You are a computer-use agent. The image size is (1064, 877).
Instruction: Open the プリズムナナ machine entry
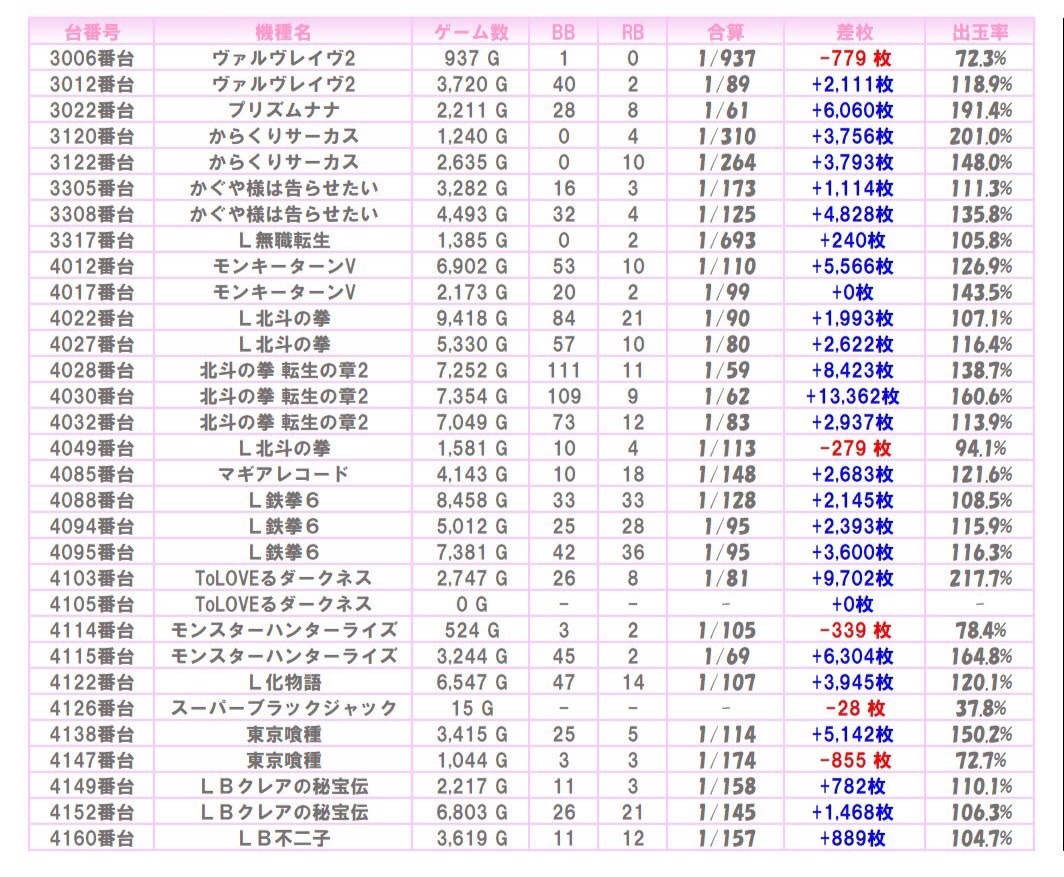click(283, 110)
